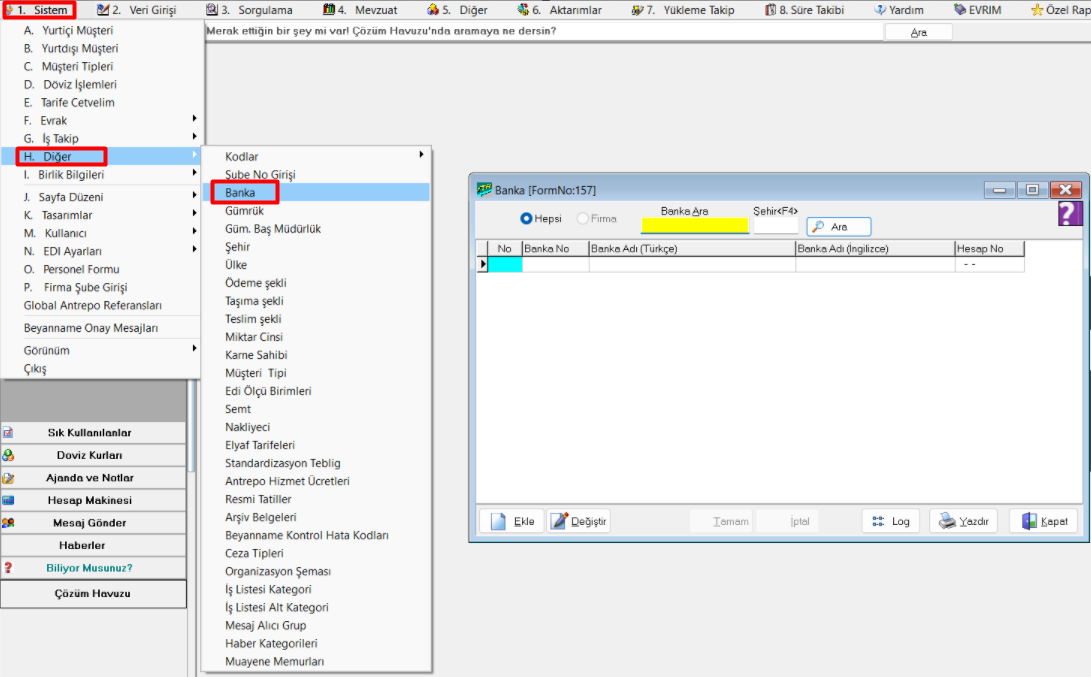Open the Çözüm Havuzu sidebar button
This screenshot has height=677, width=1091.
[x=93, y=594]
